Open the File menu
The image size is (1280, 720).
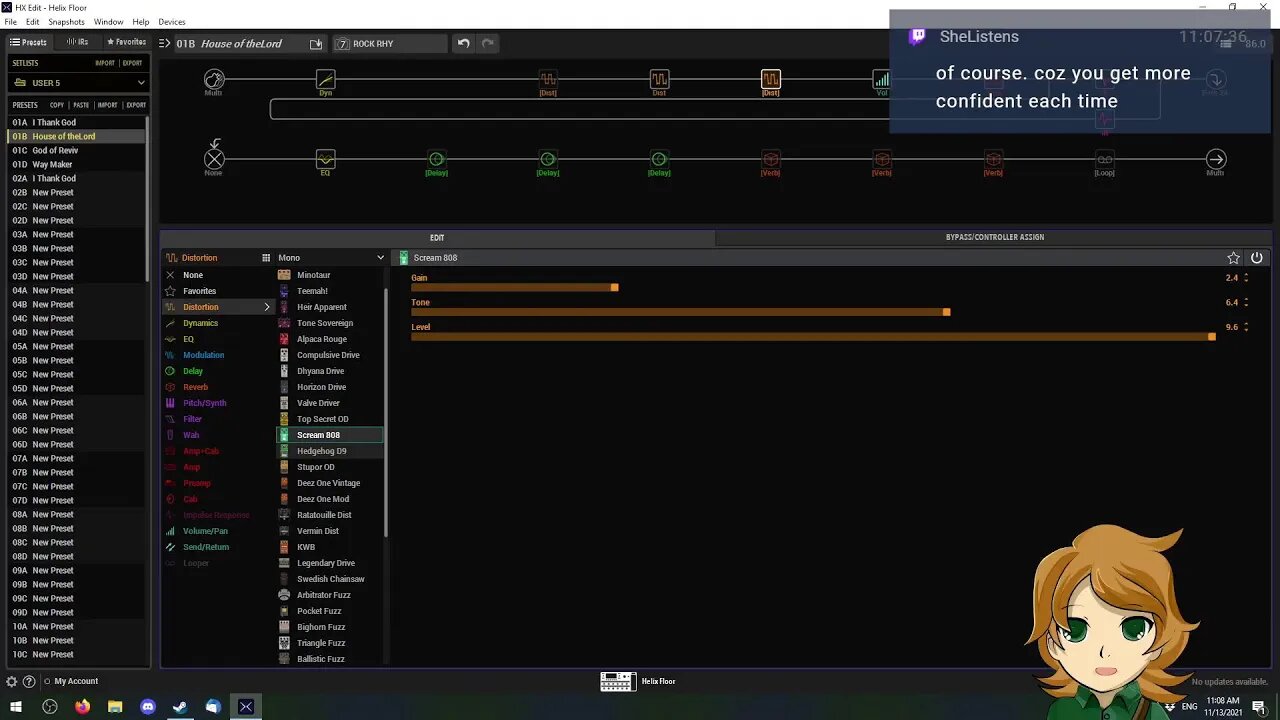click(10, 22)
